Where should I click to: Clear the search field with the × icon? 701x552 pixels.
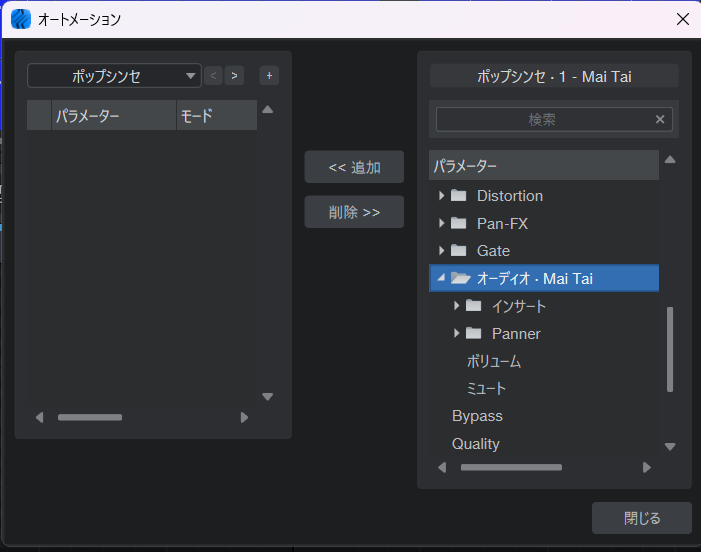tap(660, 119)
